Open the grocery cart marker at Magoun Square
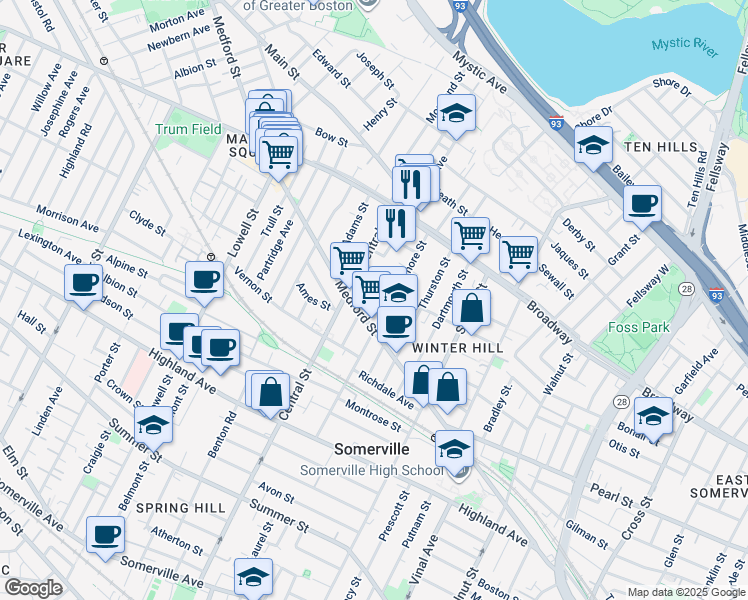 [x=278, y=152]
